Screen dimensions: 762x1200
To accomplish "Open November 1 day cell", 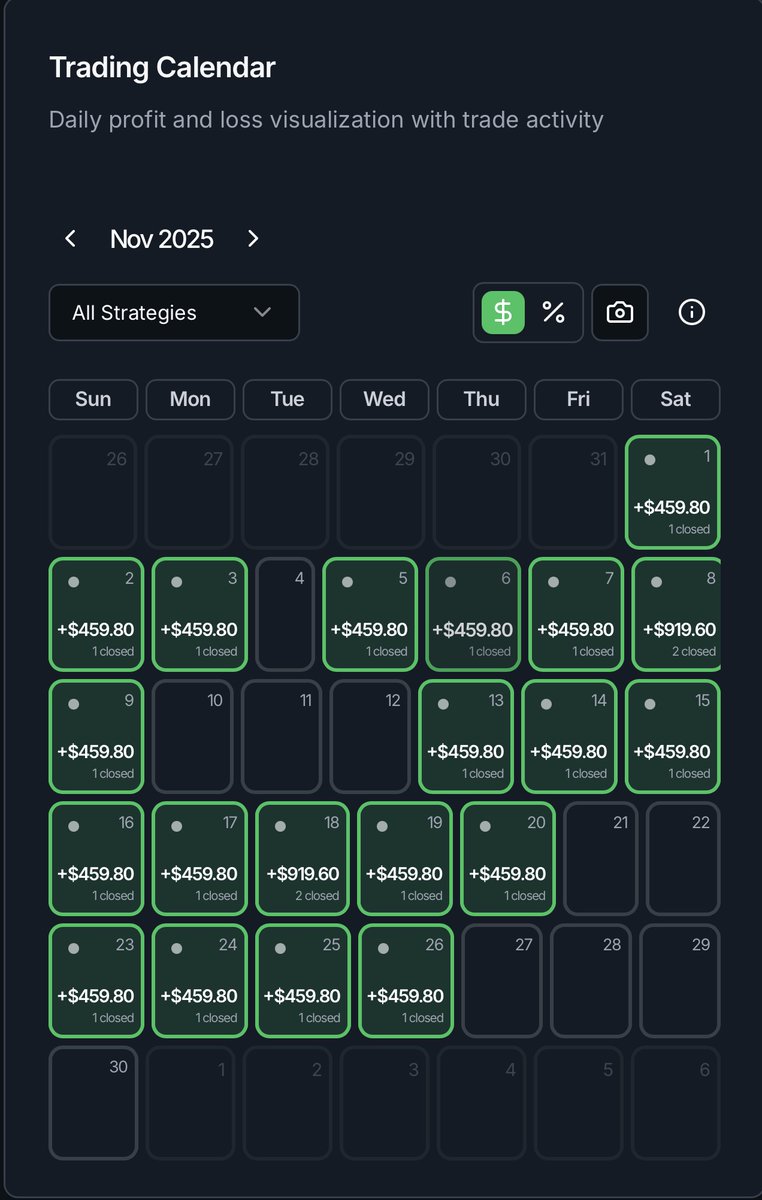I will pos(673,492).
